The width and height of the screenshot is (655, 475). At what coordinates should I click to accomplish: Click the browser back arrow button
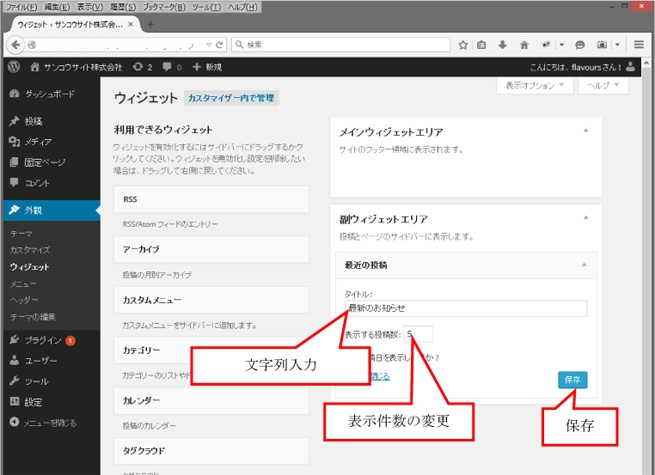[x=15, y=45]
